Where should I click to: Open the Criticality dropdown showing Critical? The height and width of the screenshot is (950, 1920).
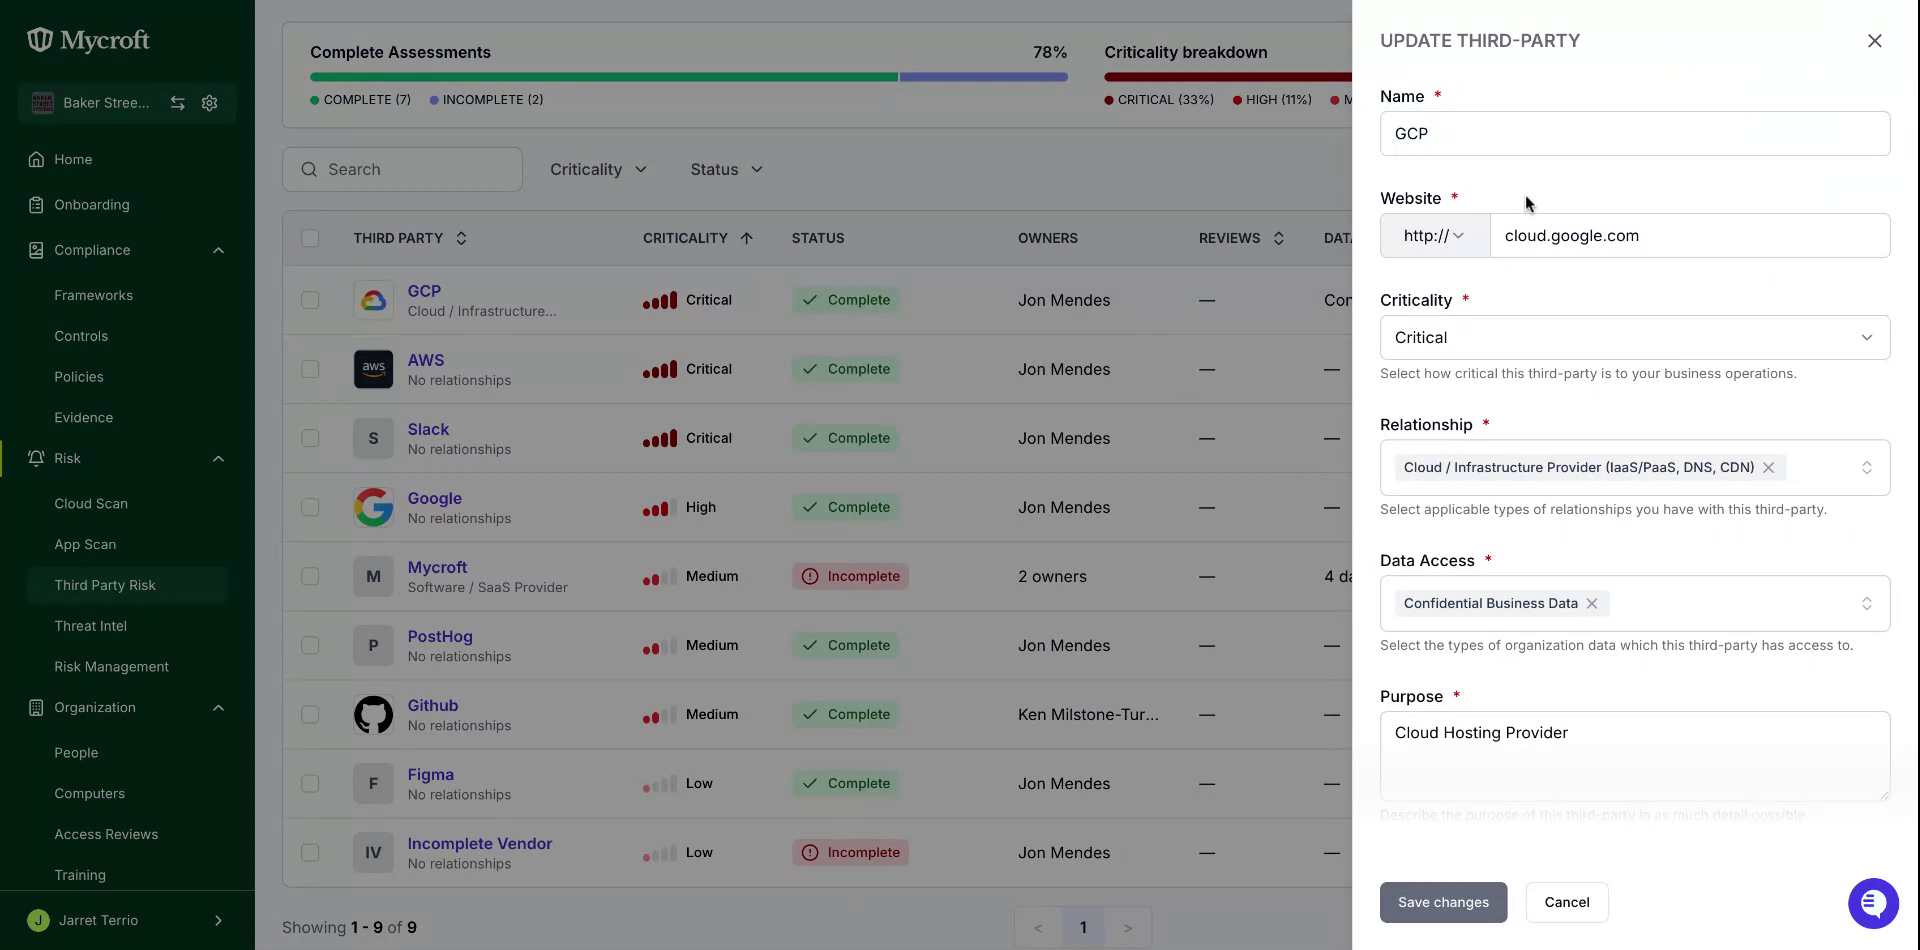(x=1635, y=338)
